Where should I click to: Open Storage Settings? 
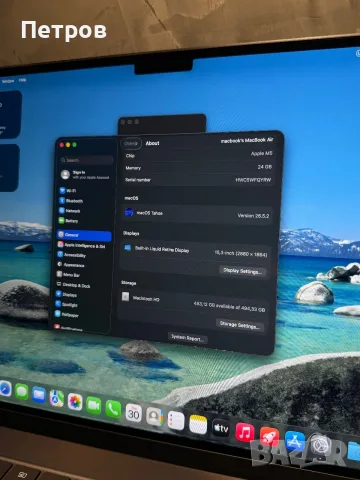click(240, 325)
